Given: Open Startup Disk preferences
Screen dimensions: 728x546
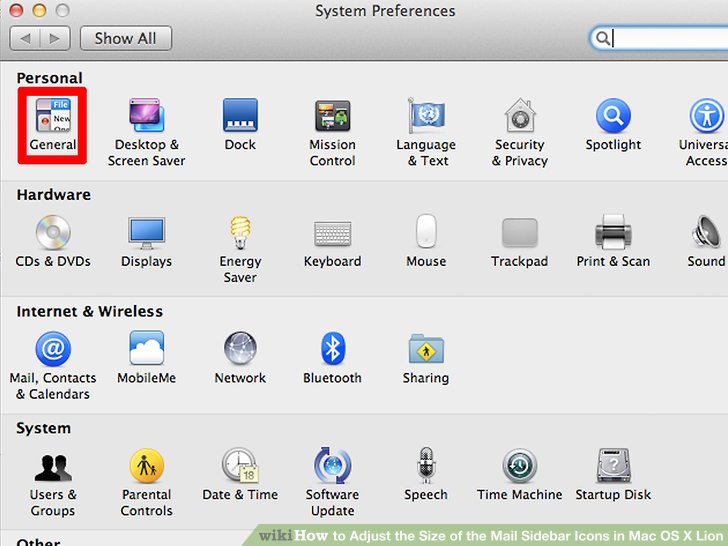Looking at the screenshot, I should point(613,474).
